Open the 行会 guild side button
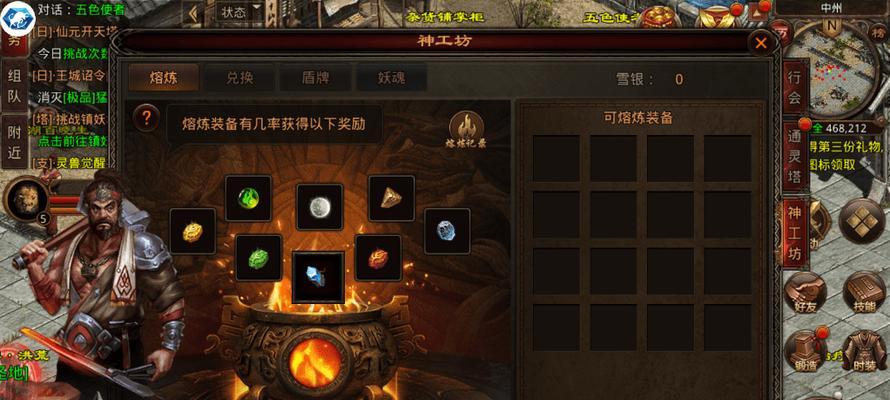The image size is (890, 400). (795, 87)
